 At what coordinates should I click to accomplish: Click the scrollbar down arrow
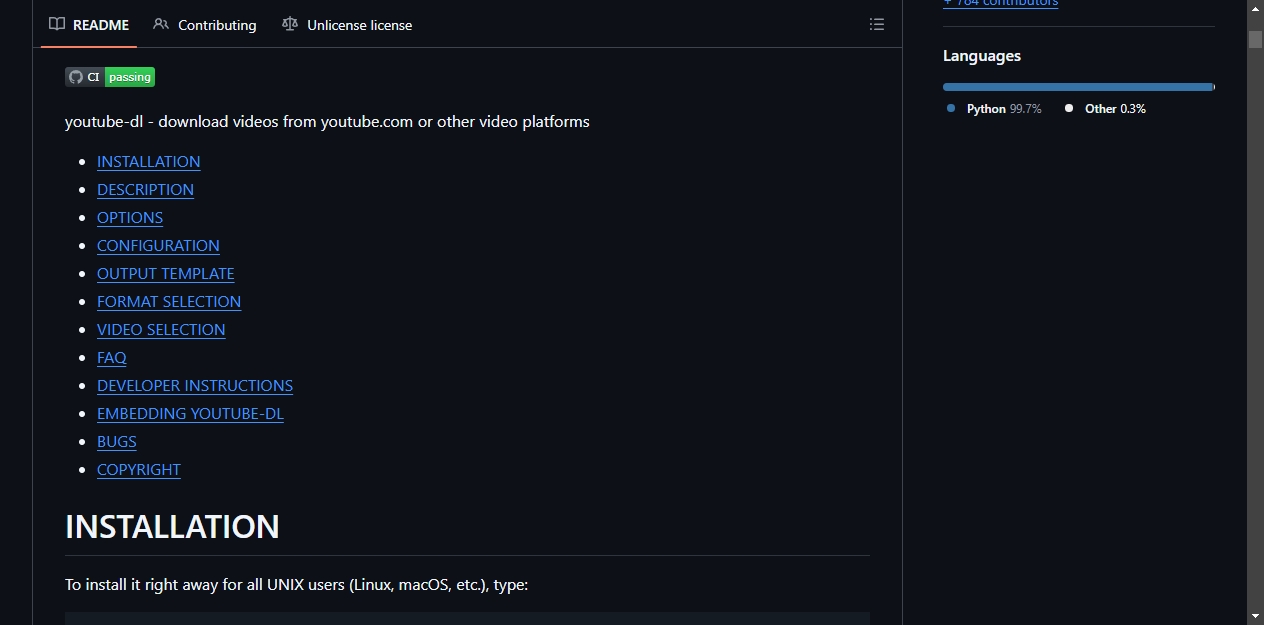1255,616
